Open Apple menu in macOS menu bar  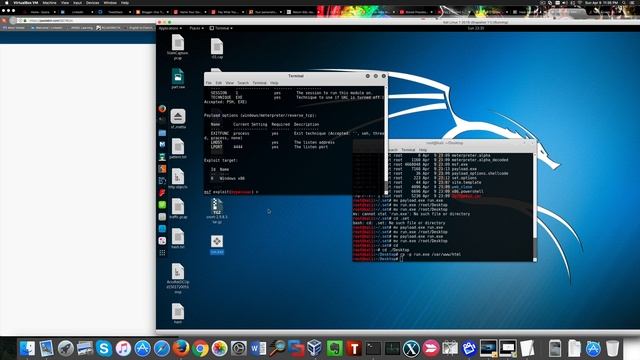pyautogui.click(x=7, y=2)
